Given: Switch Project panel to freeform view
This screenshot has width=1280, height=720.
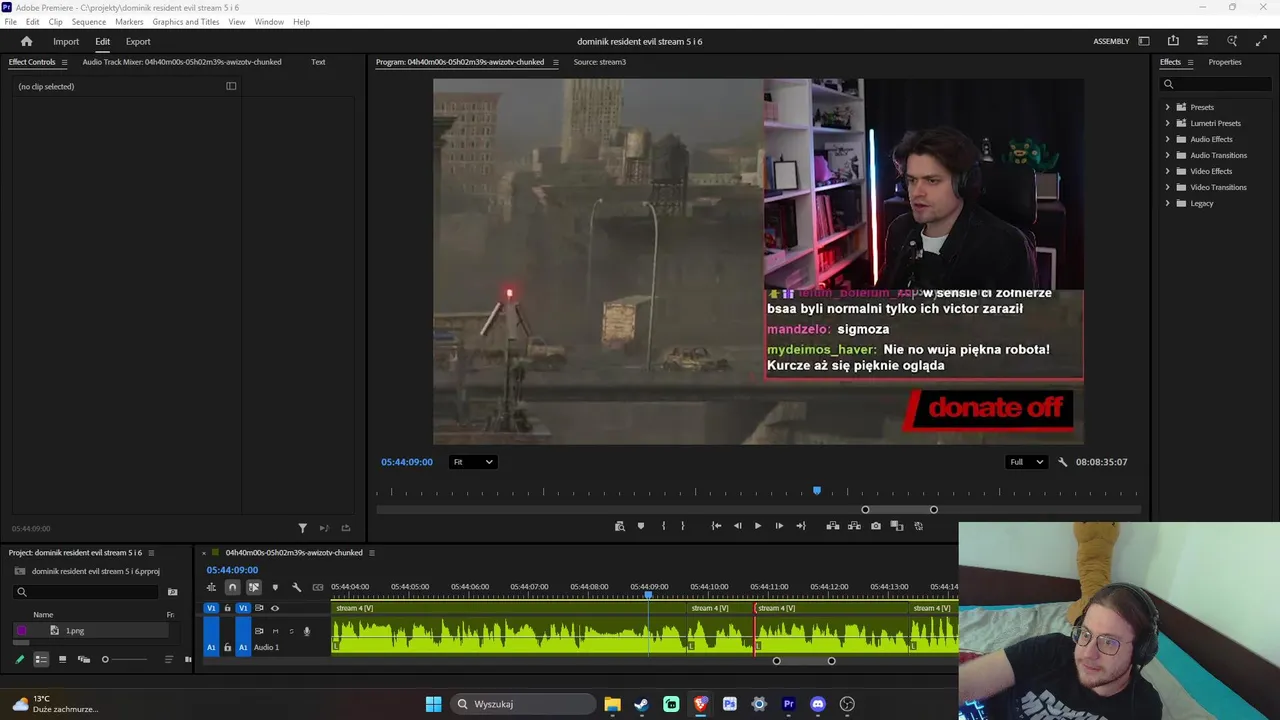Looking at the screenshot, I should coord(84,659).
